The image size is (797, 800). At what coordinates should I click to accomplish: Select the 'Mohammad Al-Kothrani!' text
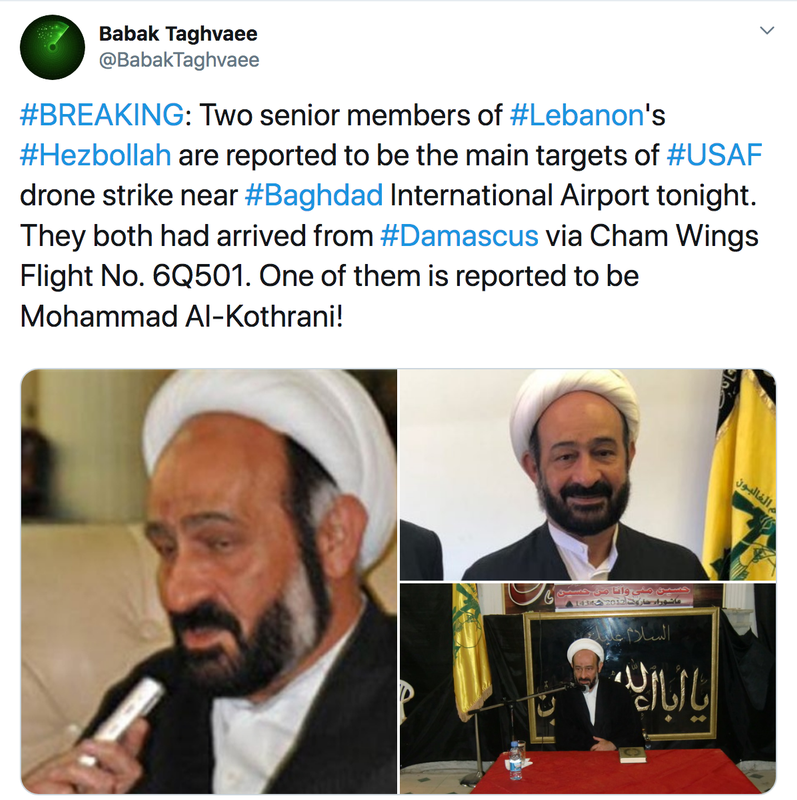182,316
